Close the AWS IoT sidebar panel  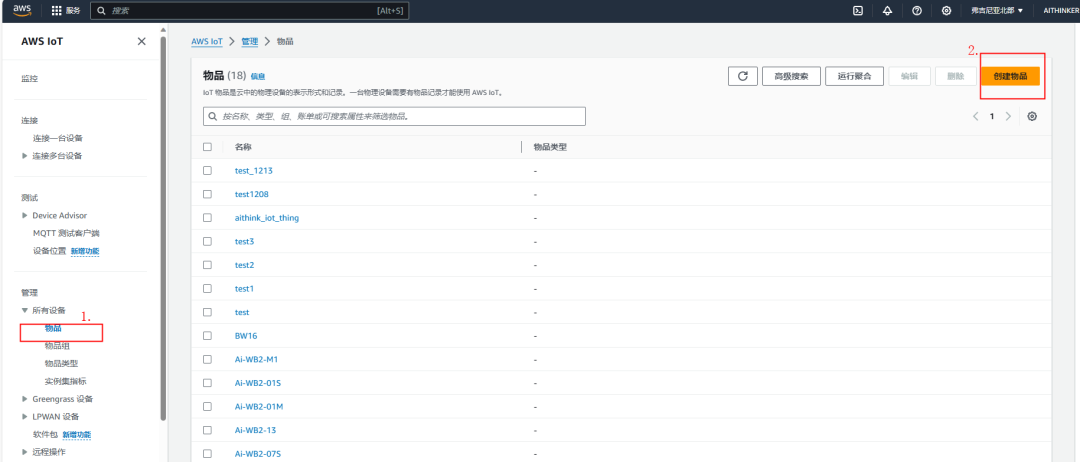pos(141,41)
